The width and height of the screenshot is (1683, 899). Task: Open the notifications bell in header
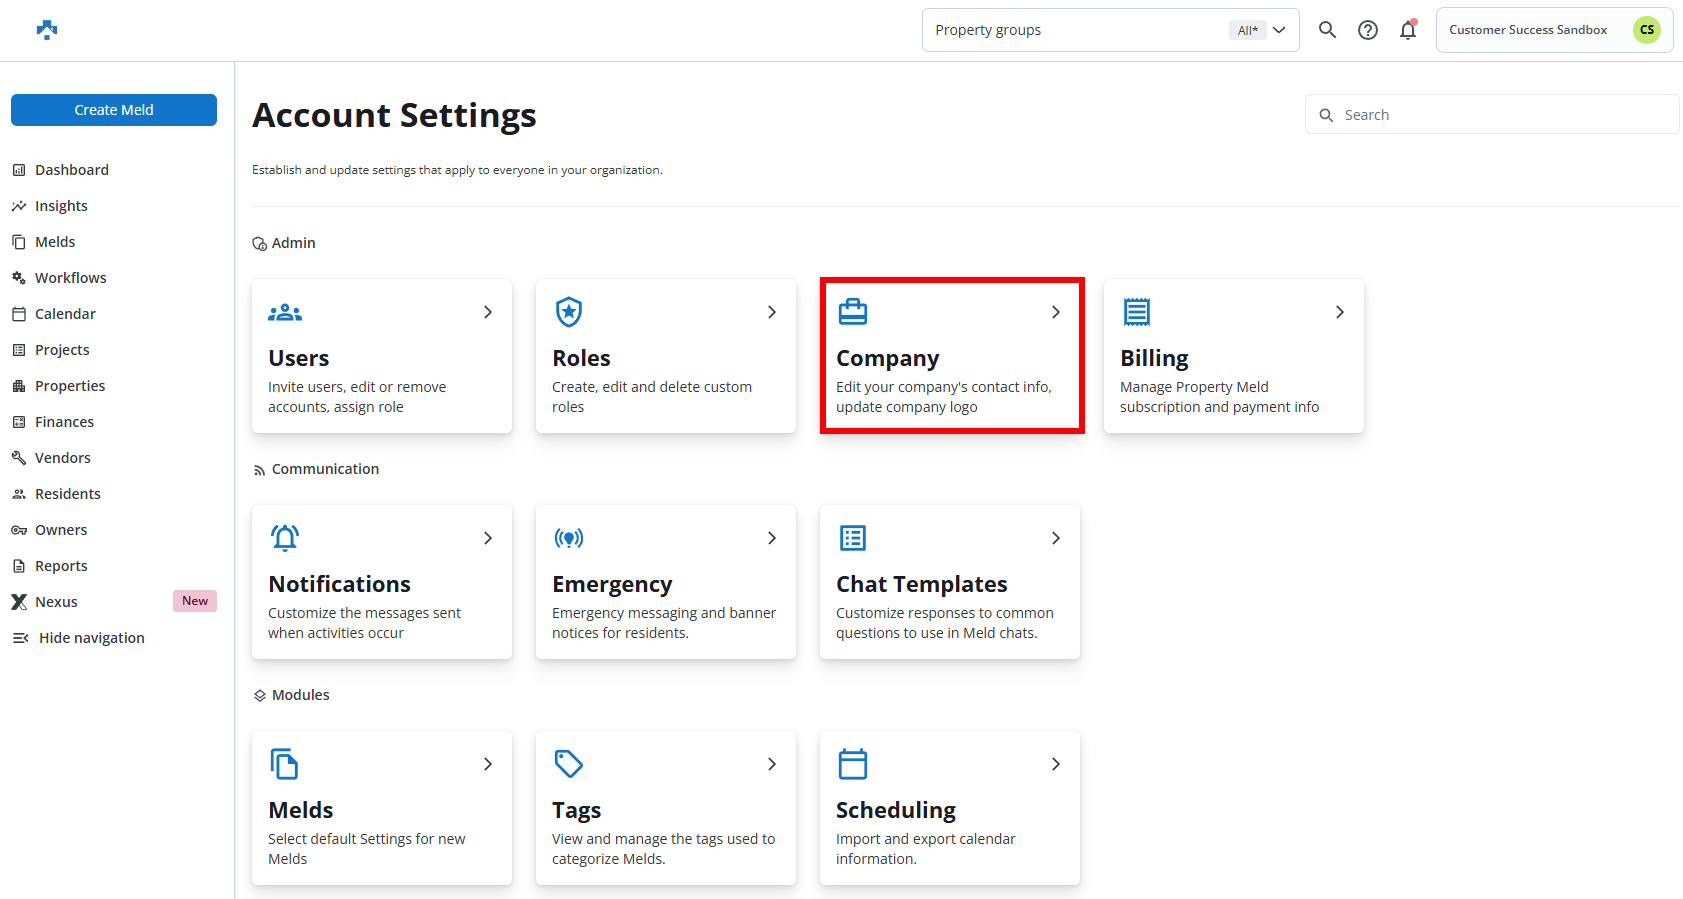[x=1408, y=30]
